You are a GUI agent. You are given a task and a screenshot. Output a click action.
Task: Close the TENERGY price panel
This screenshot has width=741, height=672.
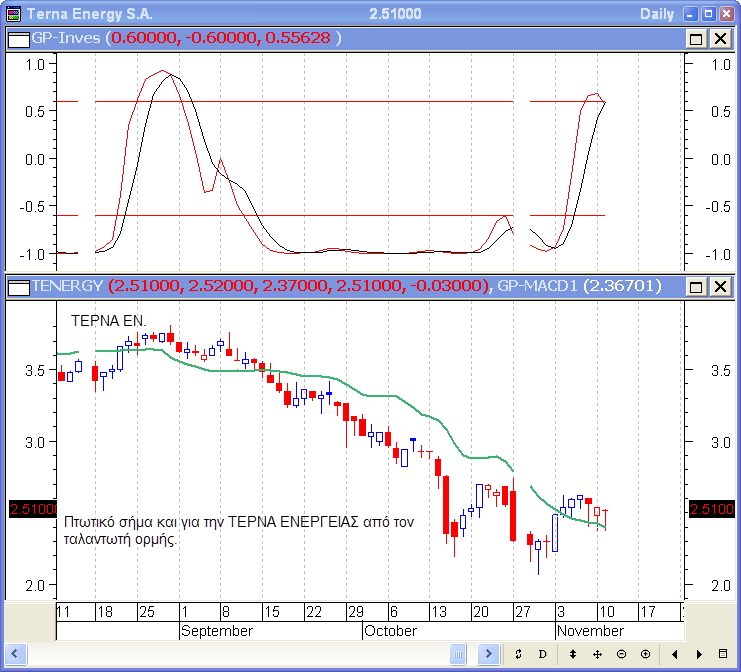[x=719, y=287]
